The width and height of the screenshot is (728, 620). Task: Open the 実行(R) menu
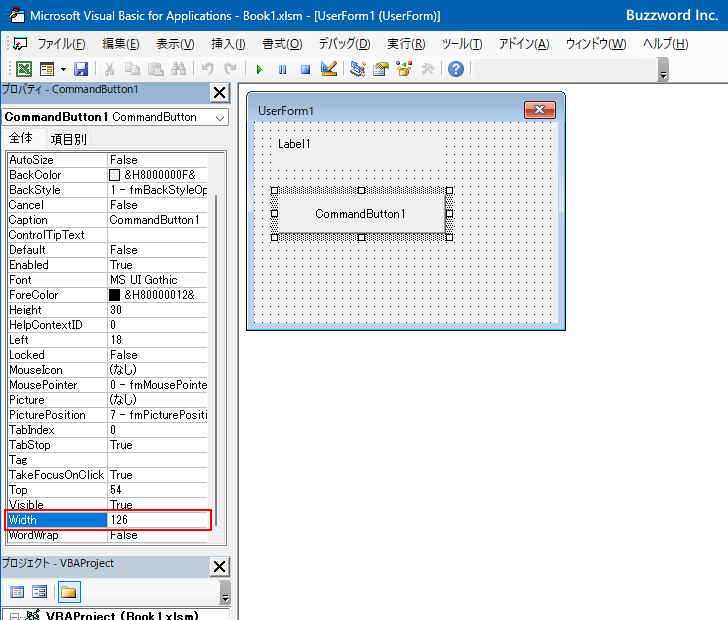tap(406, 44)
